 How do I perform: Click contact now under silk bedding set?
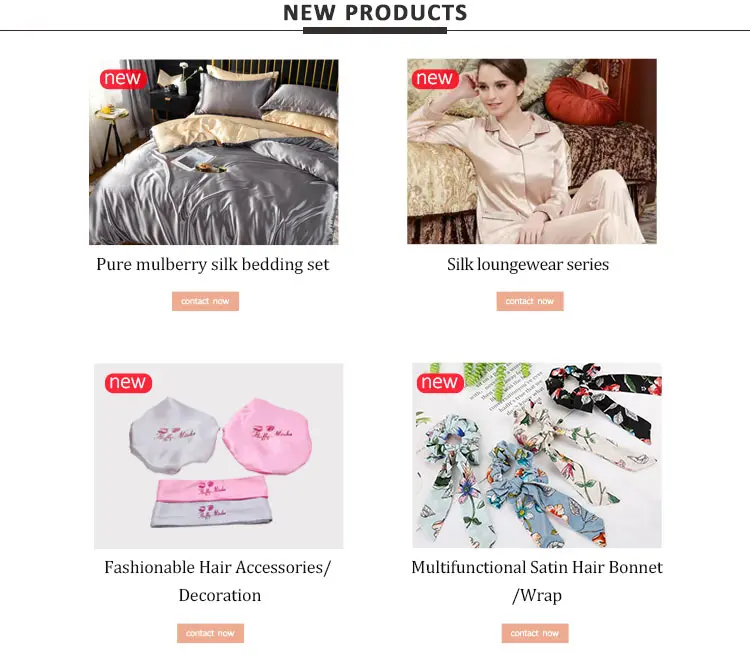(x=205, y=301)
